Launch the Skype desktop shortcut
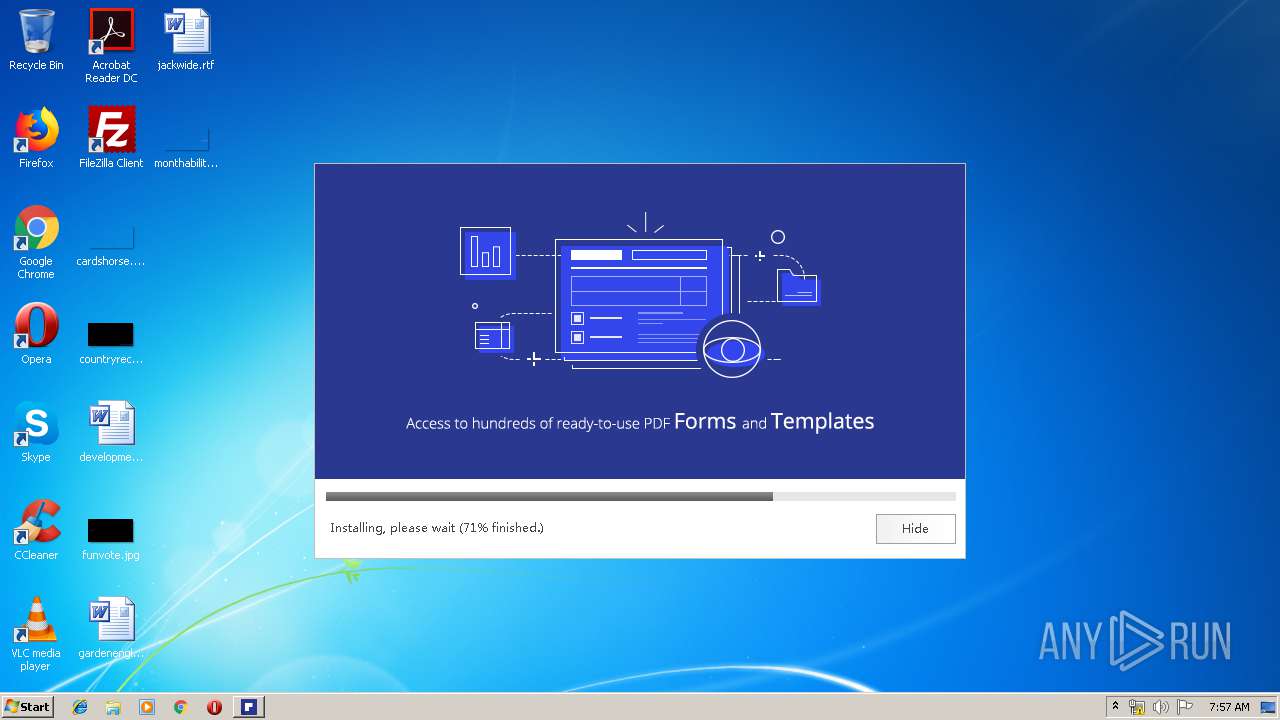This screenshot has width=1280, height=720. tap(36, 432)
